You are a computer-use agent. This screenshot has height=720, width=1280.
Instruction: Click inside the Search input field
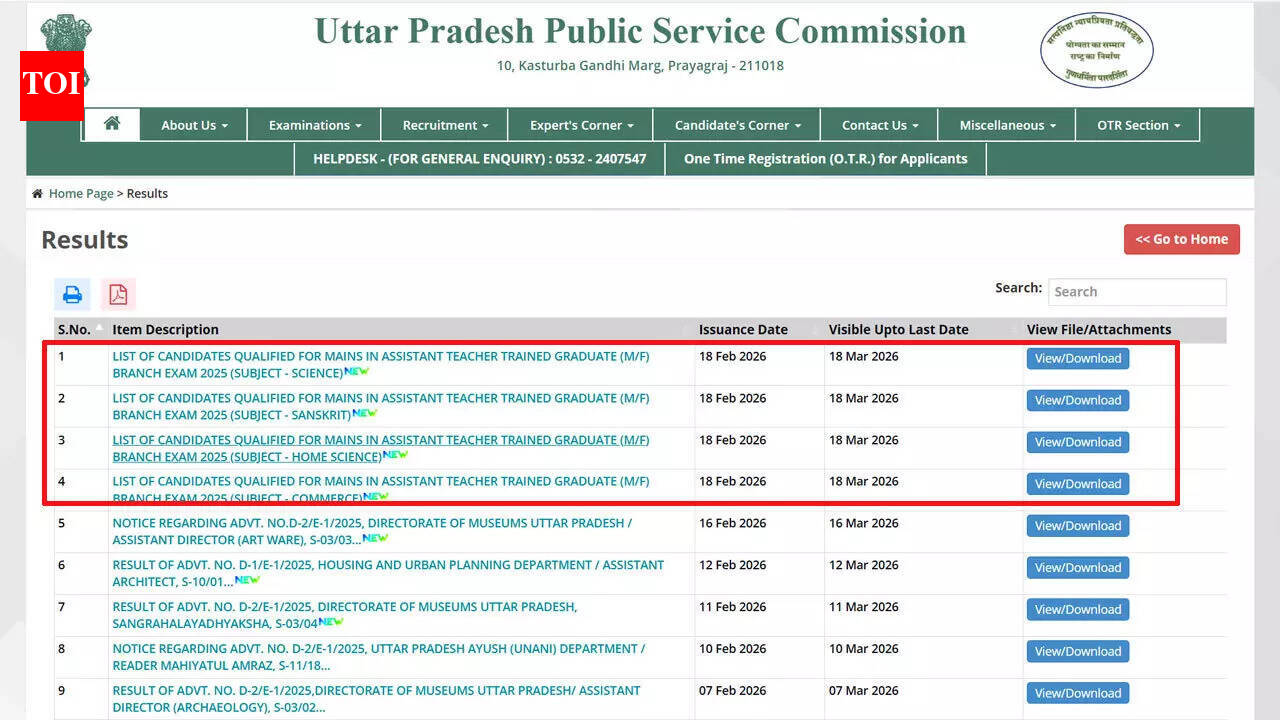pos(1136,291)
